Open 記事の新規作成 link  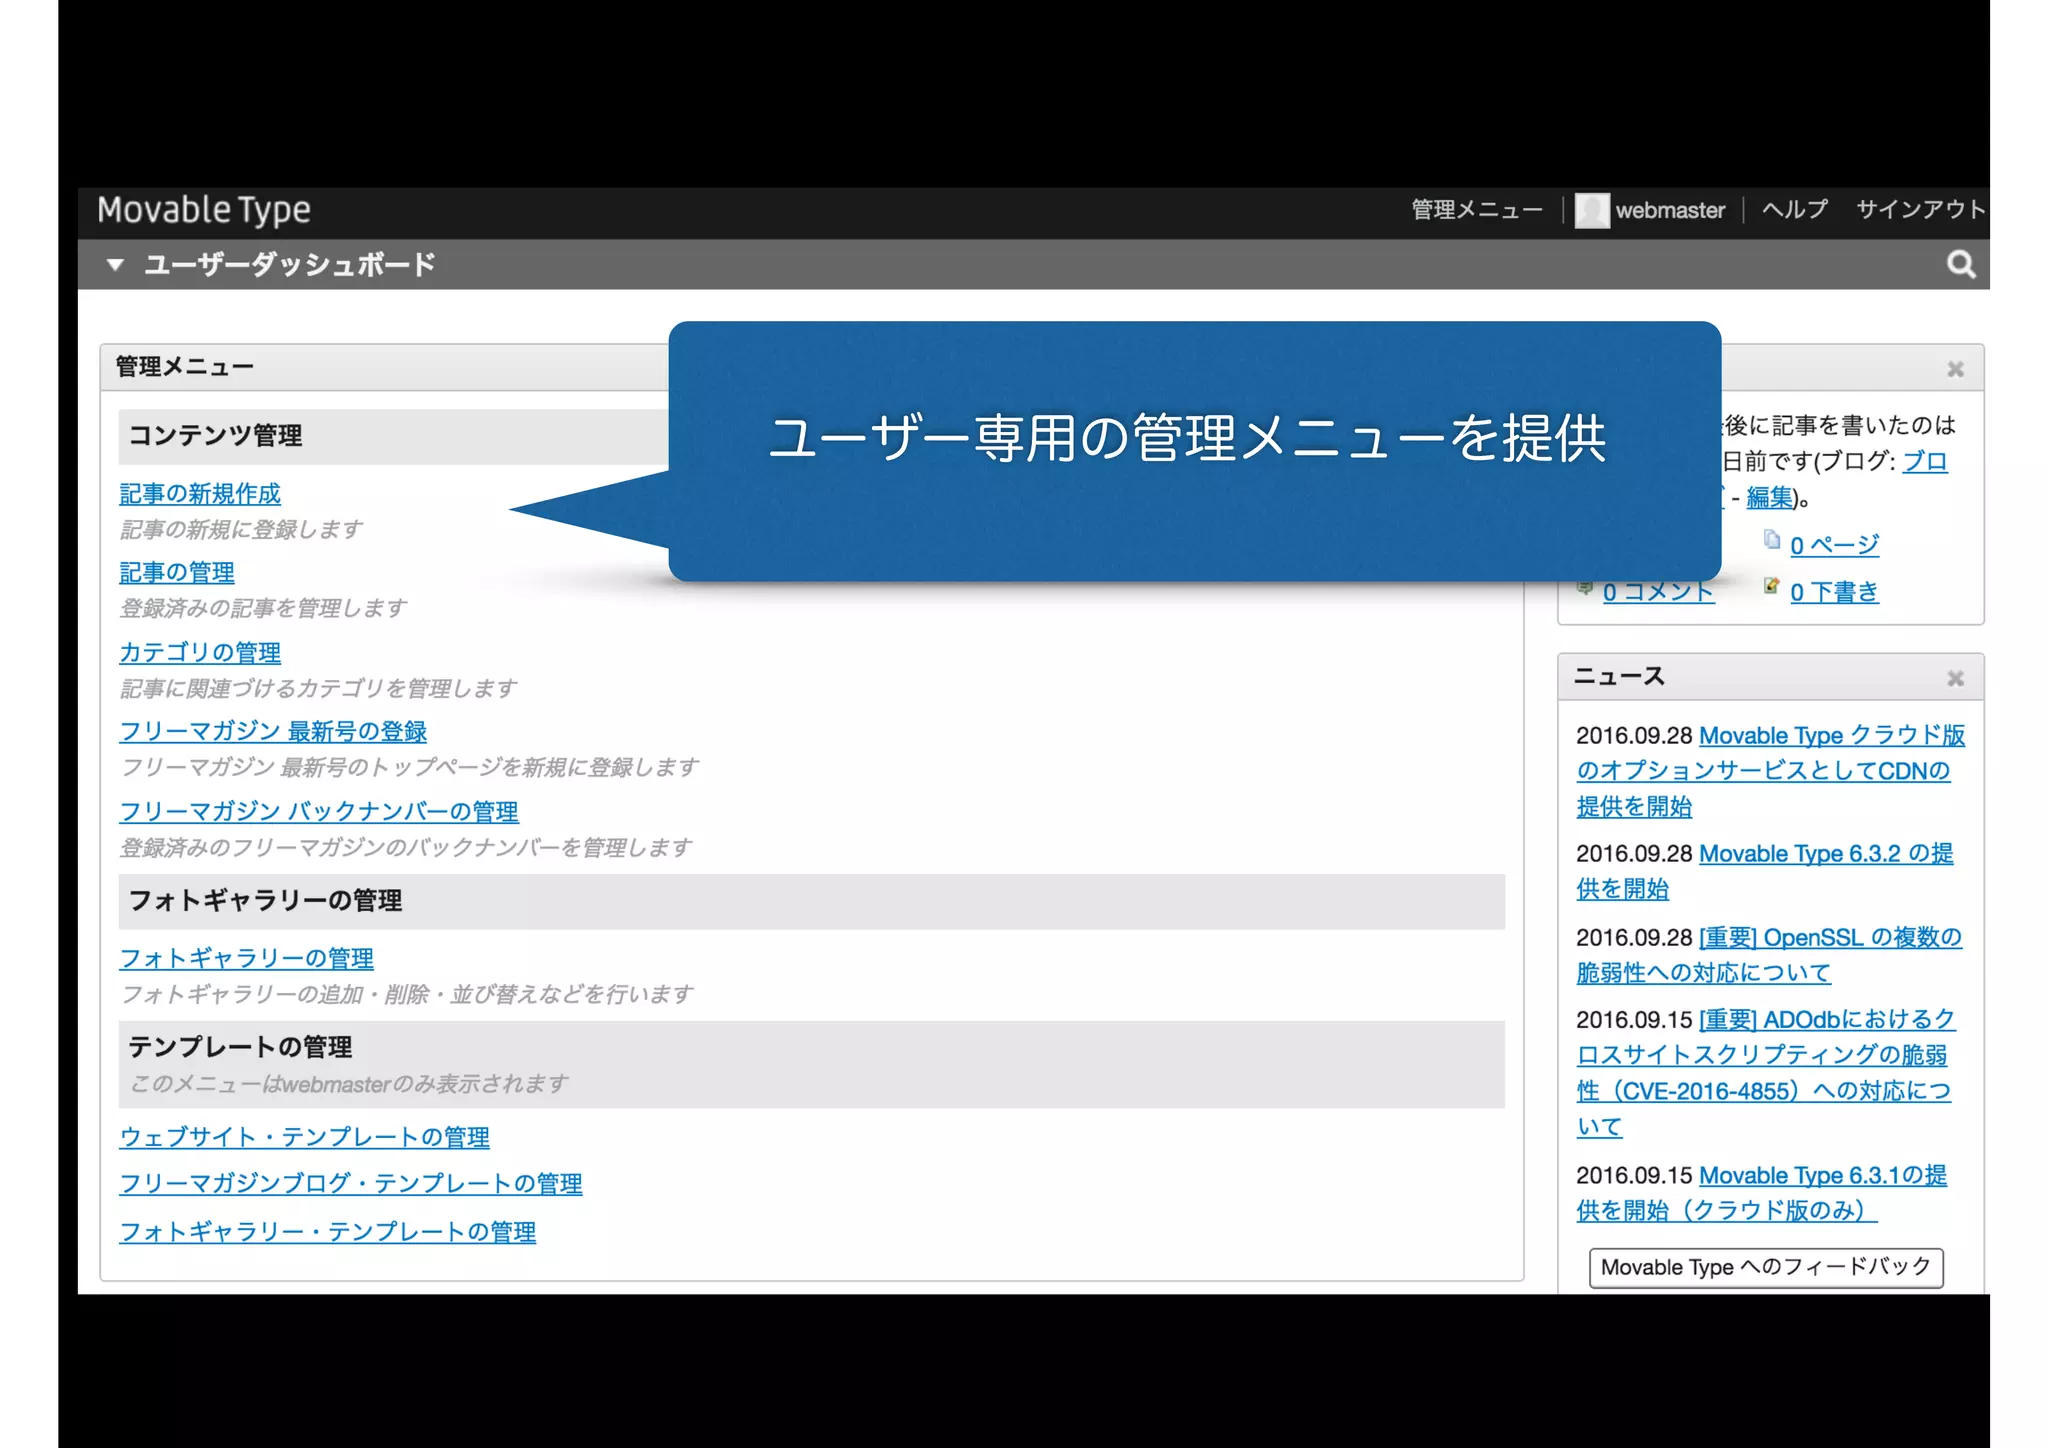pyautogui.click(x=200, y=494)
